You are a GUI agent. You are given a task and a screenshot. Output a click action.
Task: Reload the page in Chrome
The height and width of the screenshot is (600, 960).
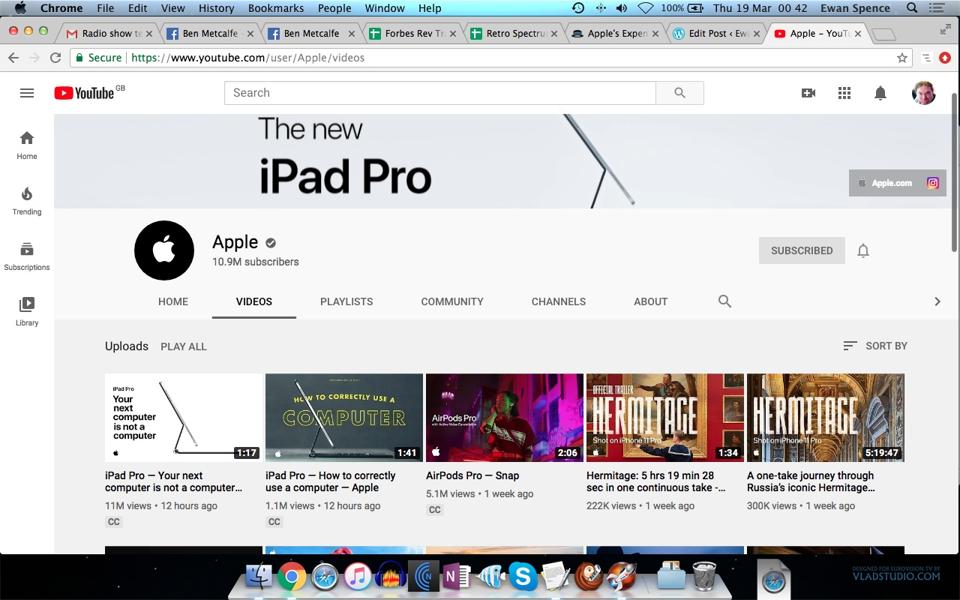point(55,58)
